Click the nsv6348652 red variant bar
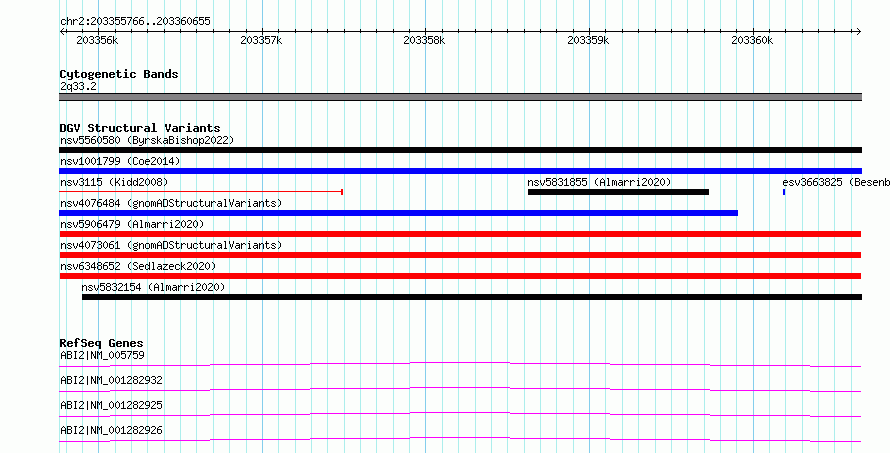The height and width of the screenshot is (453, 890). coord(460,276)
